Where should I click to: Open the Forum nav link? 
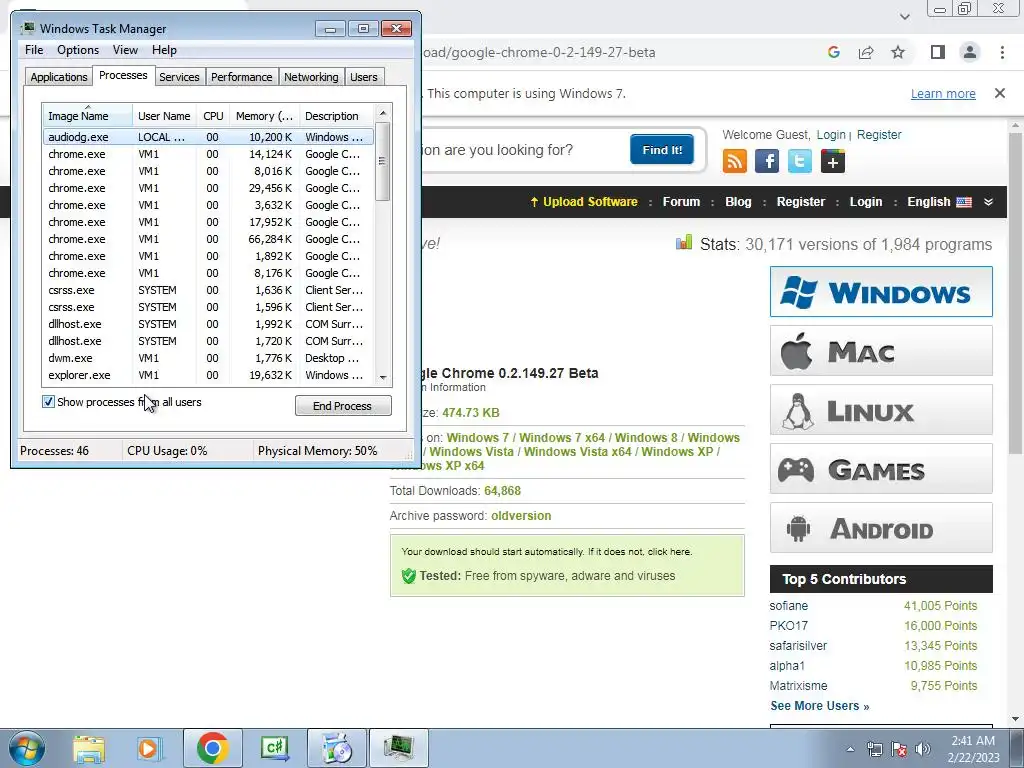[681, 202]
